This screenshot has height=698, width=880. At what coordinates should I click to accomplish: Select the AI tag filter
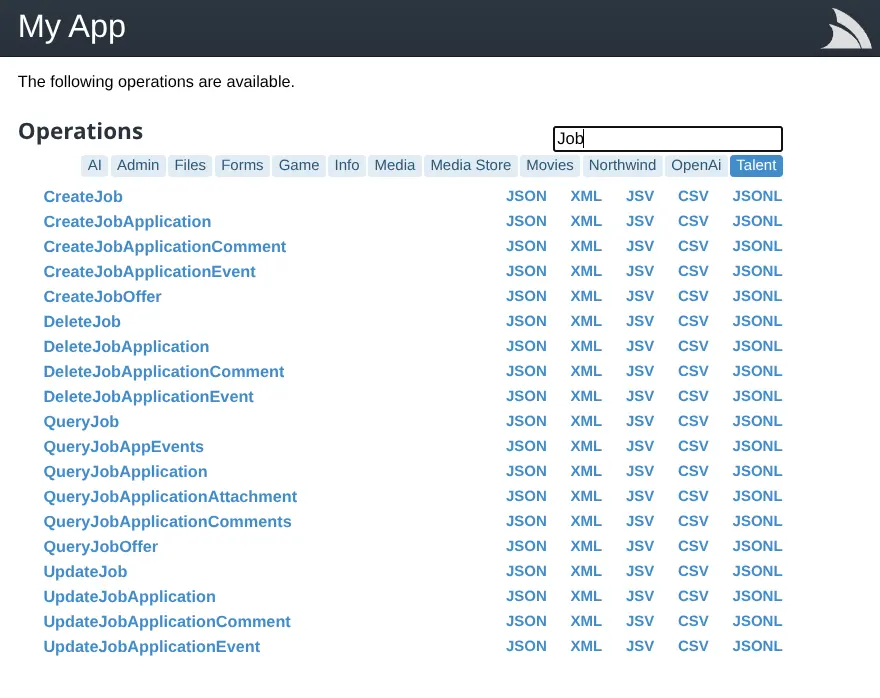point(94,166)
